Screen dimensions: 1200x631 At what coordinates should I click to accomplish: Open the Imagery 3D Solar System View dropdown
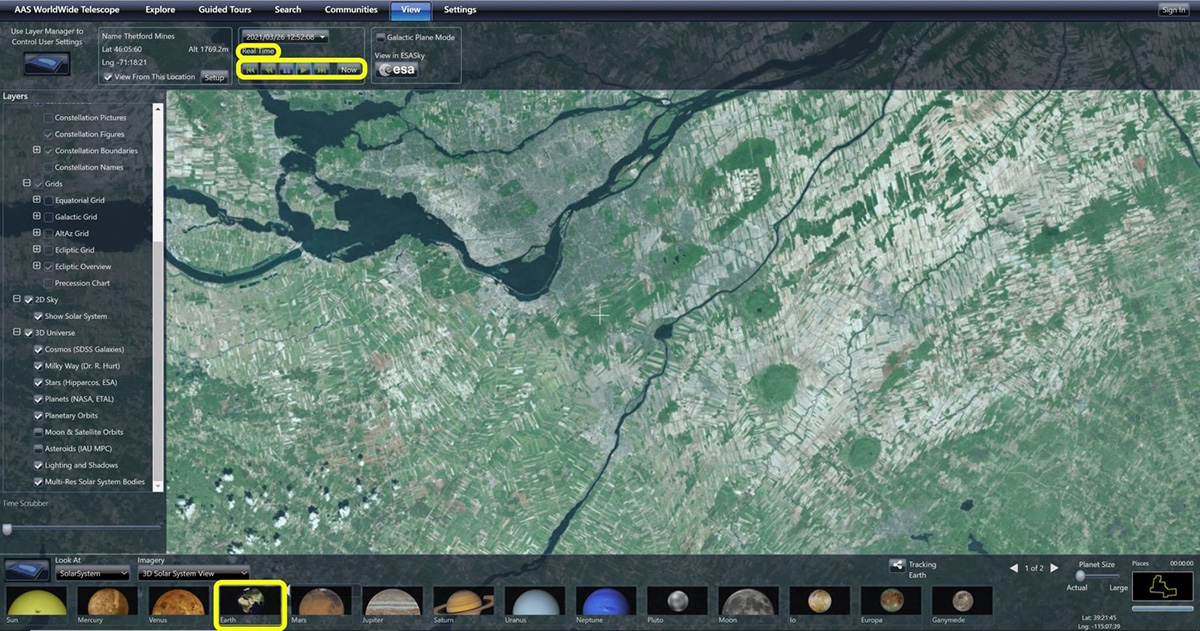click(x=193, y=573)
